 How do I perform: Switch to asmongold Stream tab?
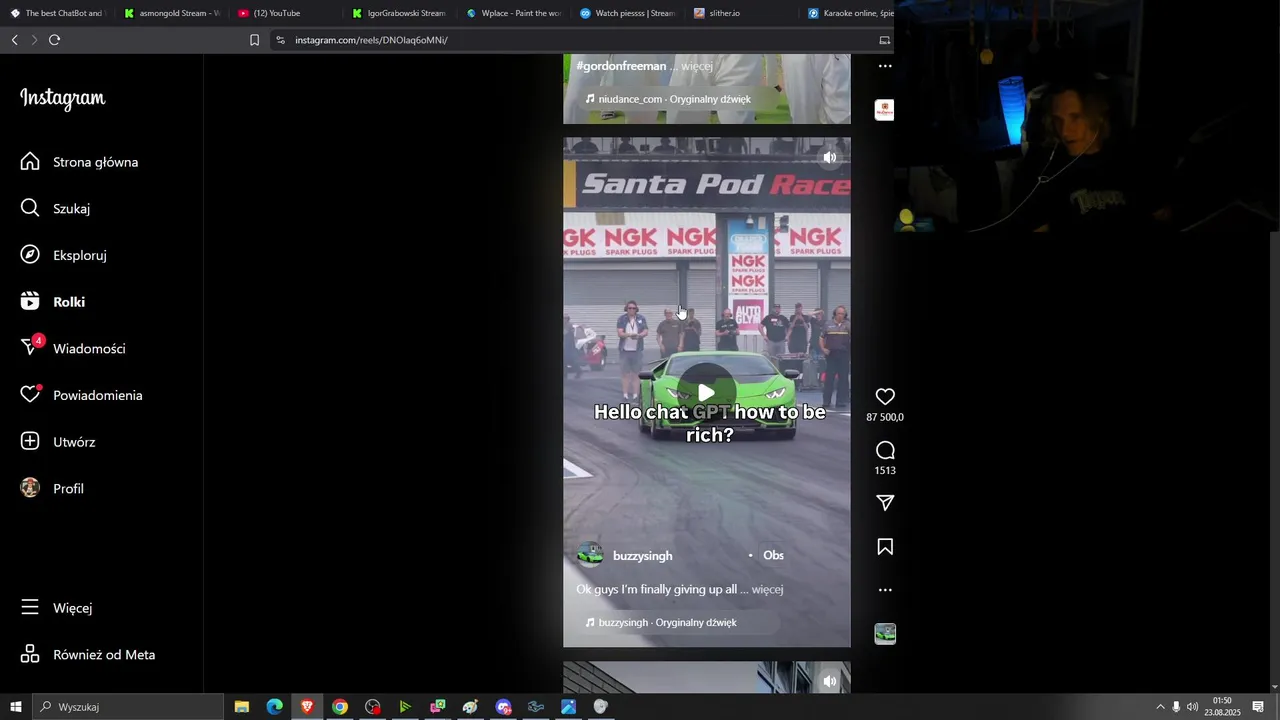coord(170,13)
